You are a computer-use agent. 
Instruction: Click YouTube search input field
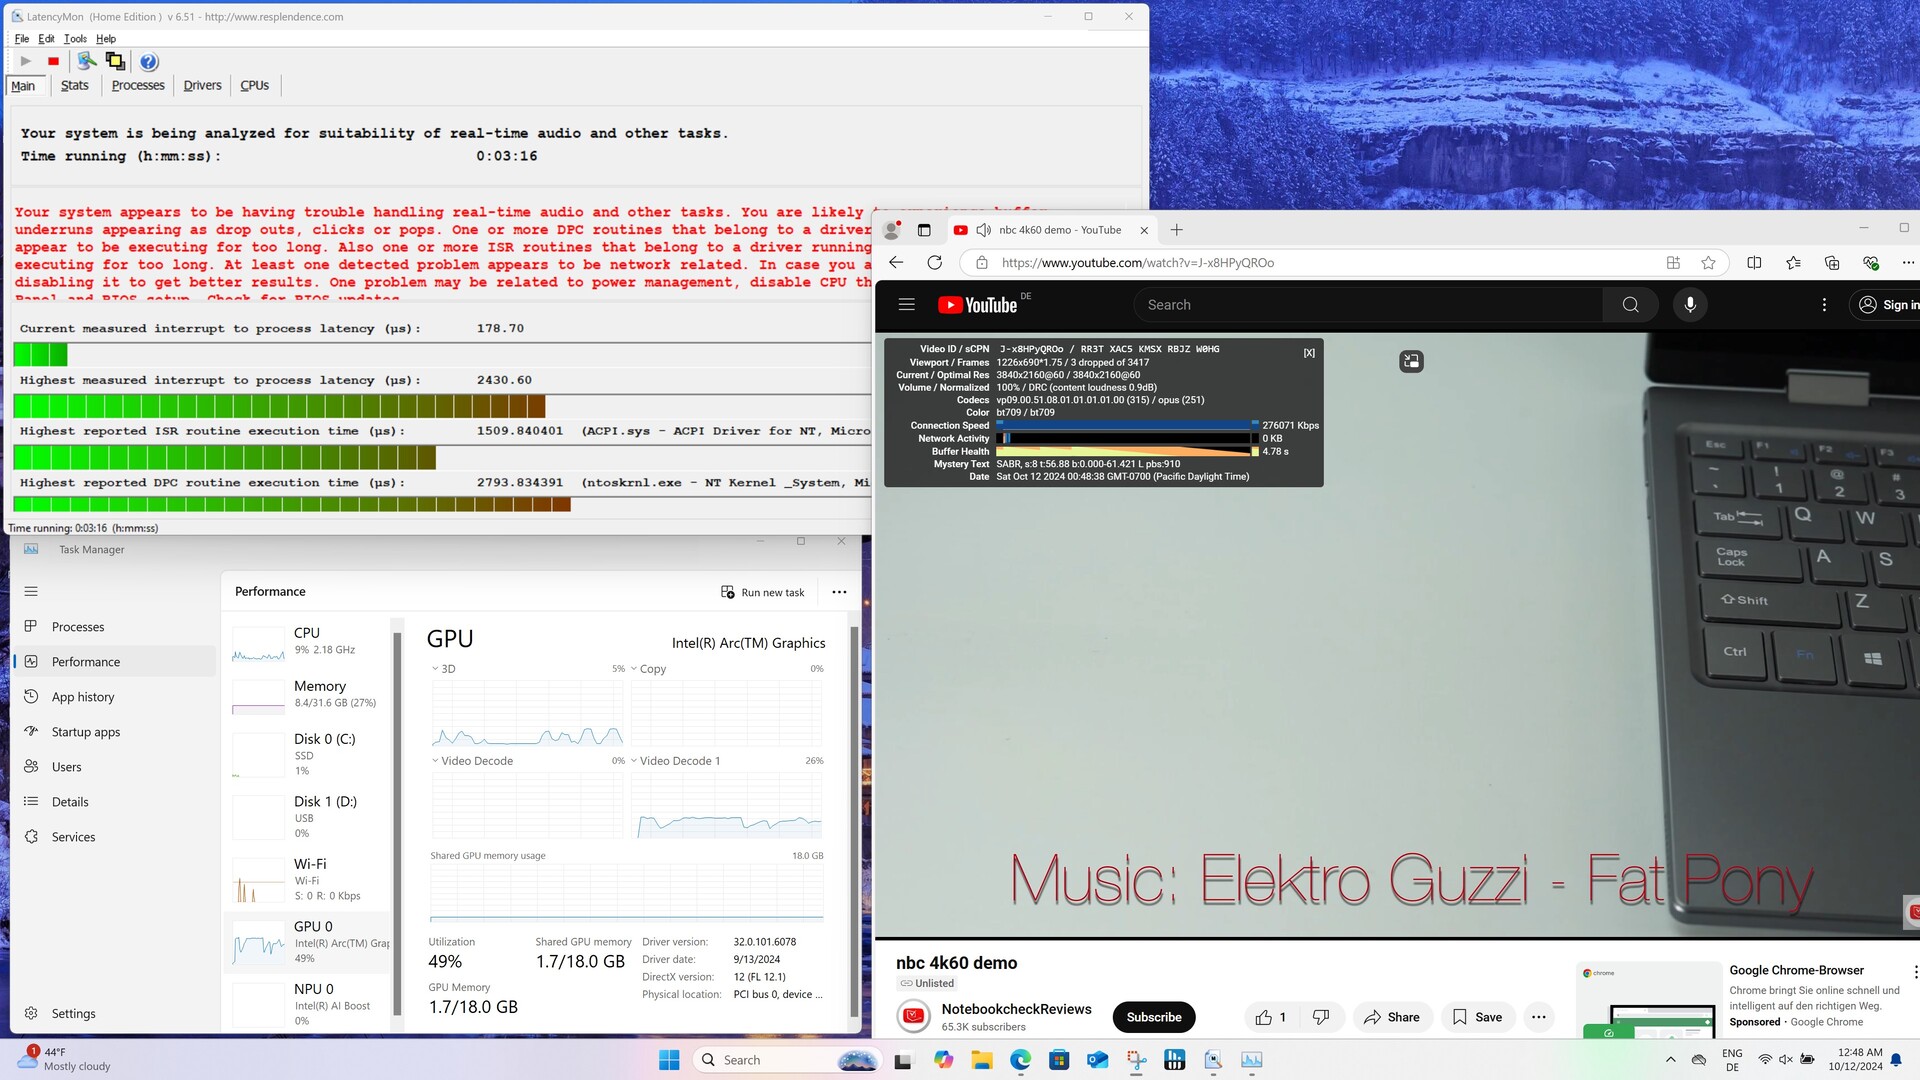[x=1368, y=305]
